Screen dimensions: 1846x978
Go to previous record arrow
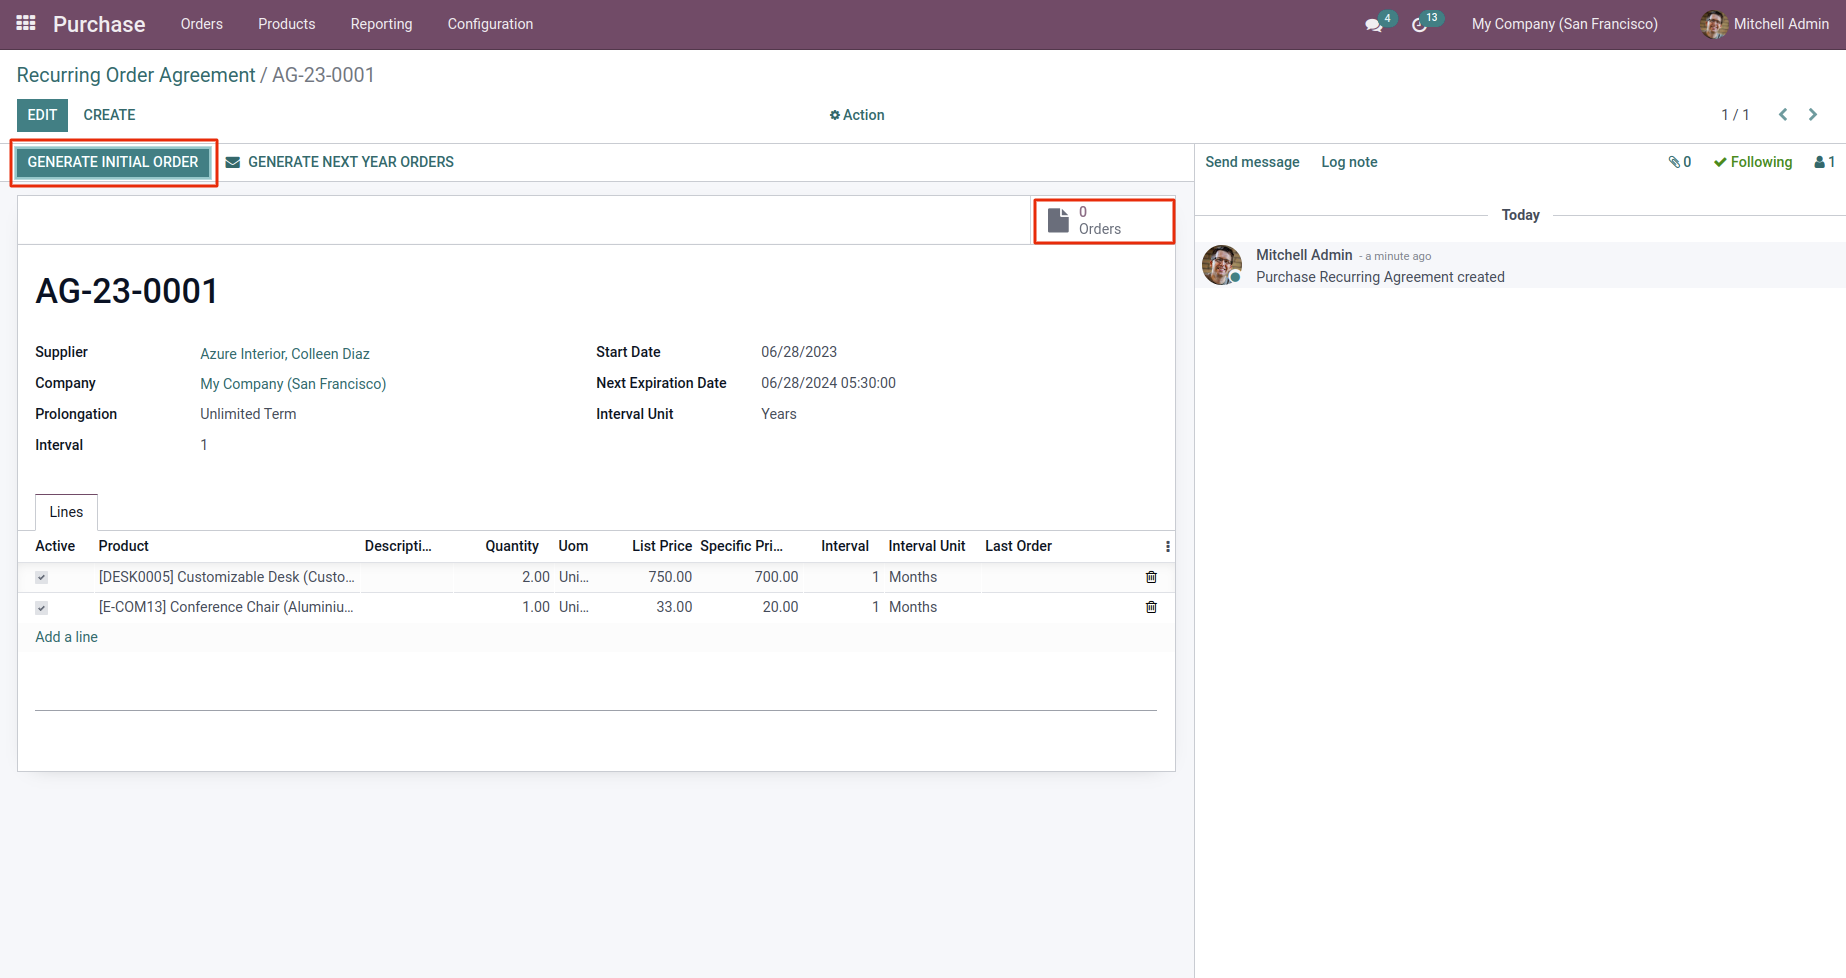[1783, 115]
